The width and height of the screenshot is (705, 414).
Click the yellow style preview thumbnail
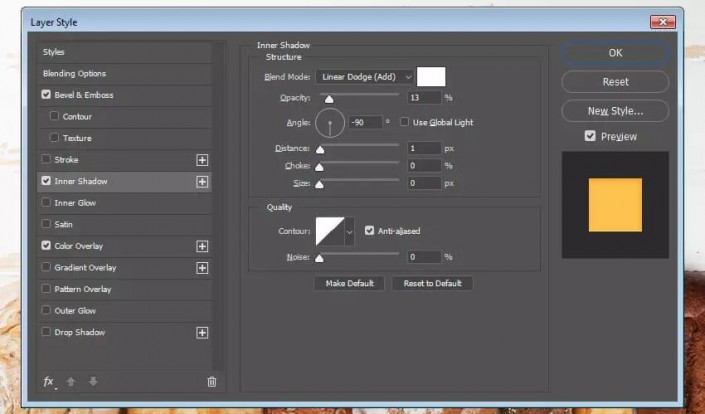(615, 205)
